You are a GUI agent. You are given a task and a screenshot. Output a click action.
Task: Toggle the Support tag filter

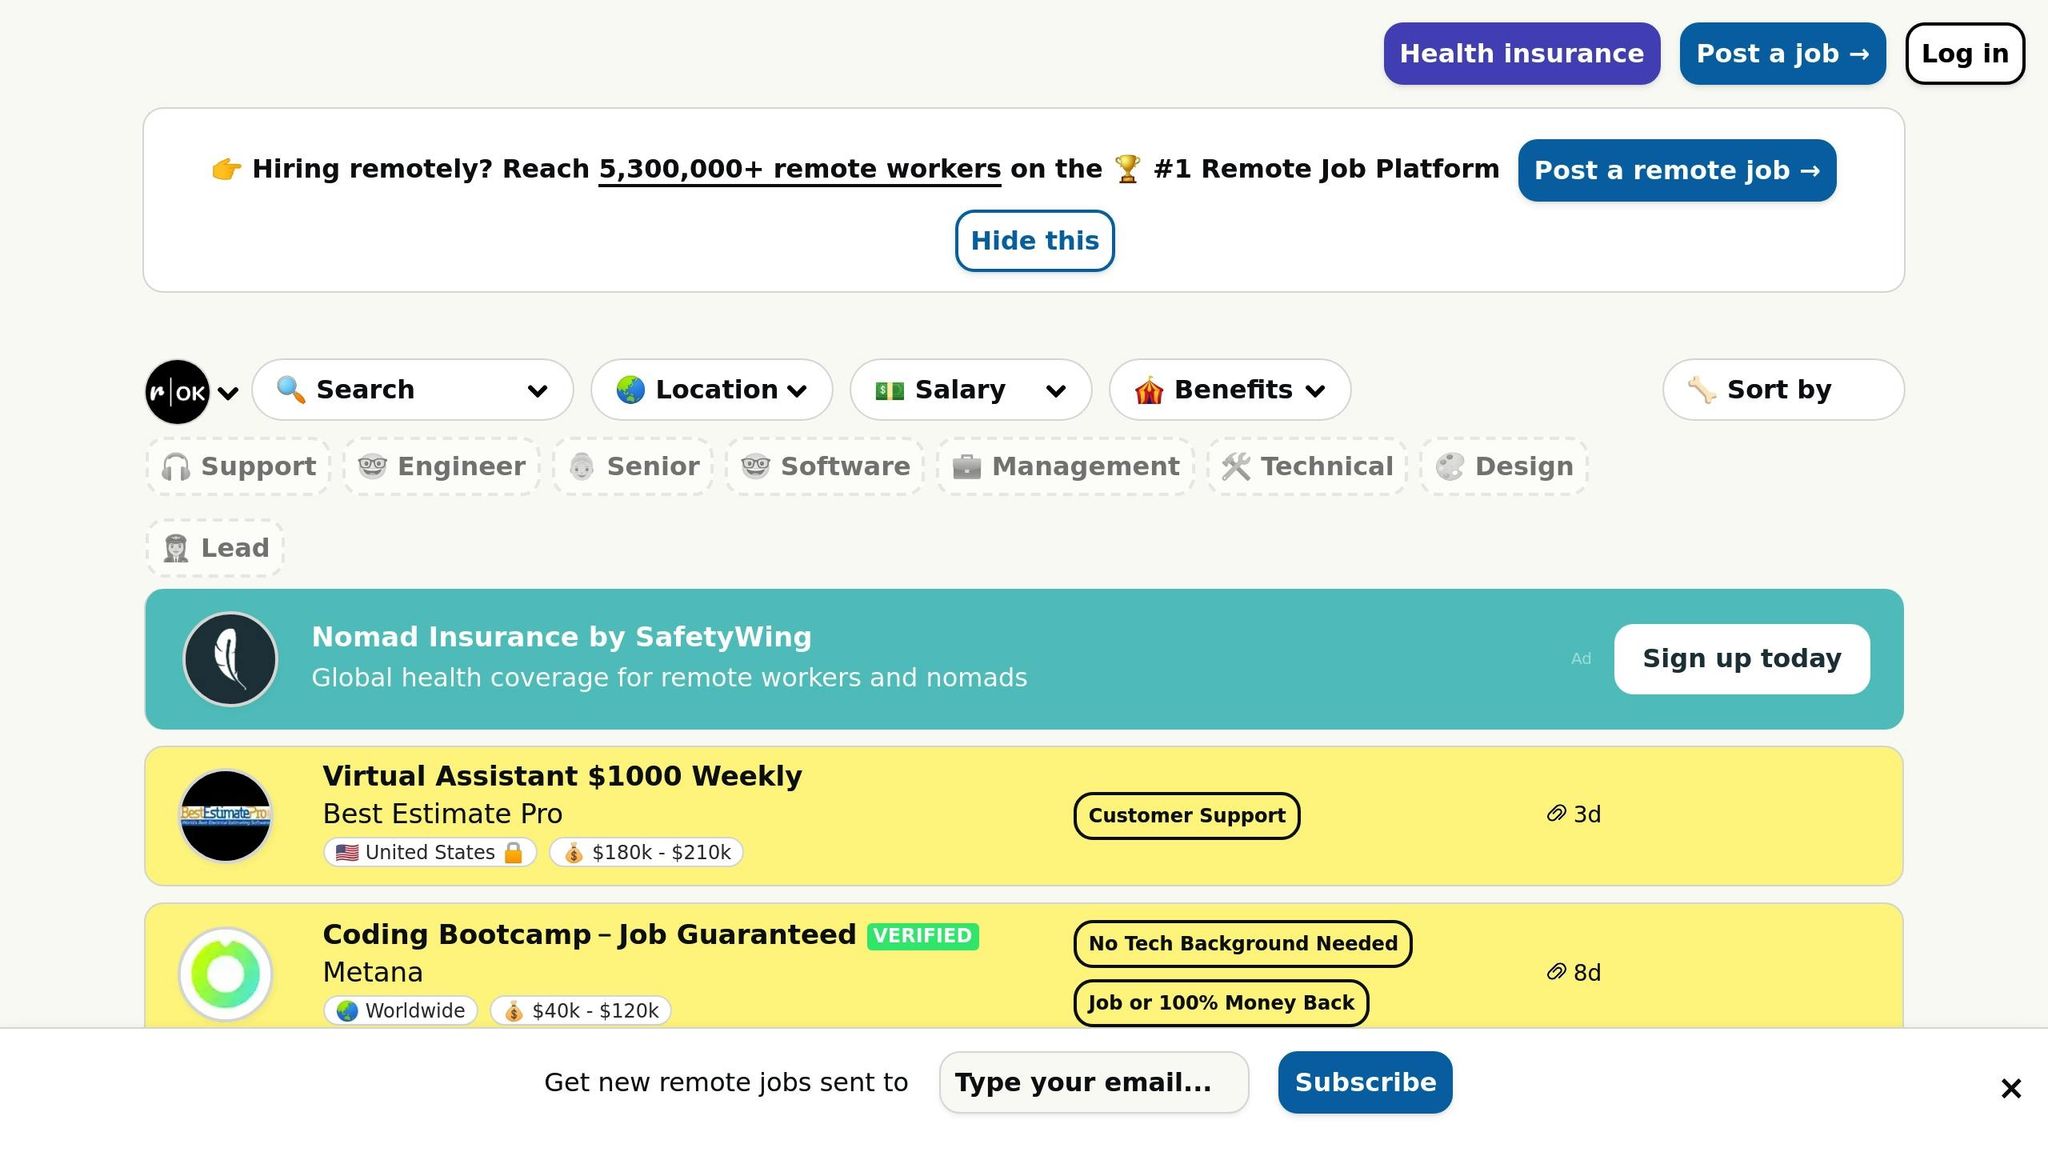(239, 467)
